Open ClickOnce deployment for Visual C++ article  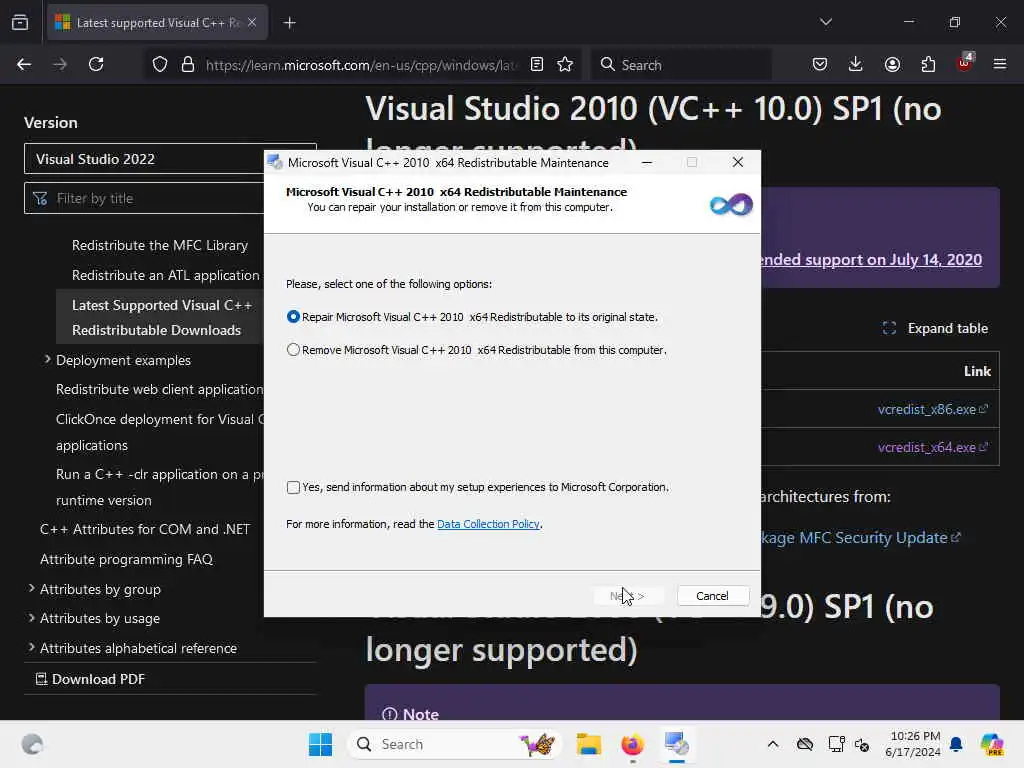click(159, 432)
